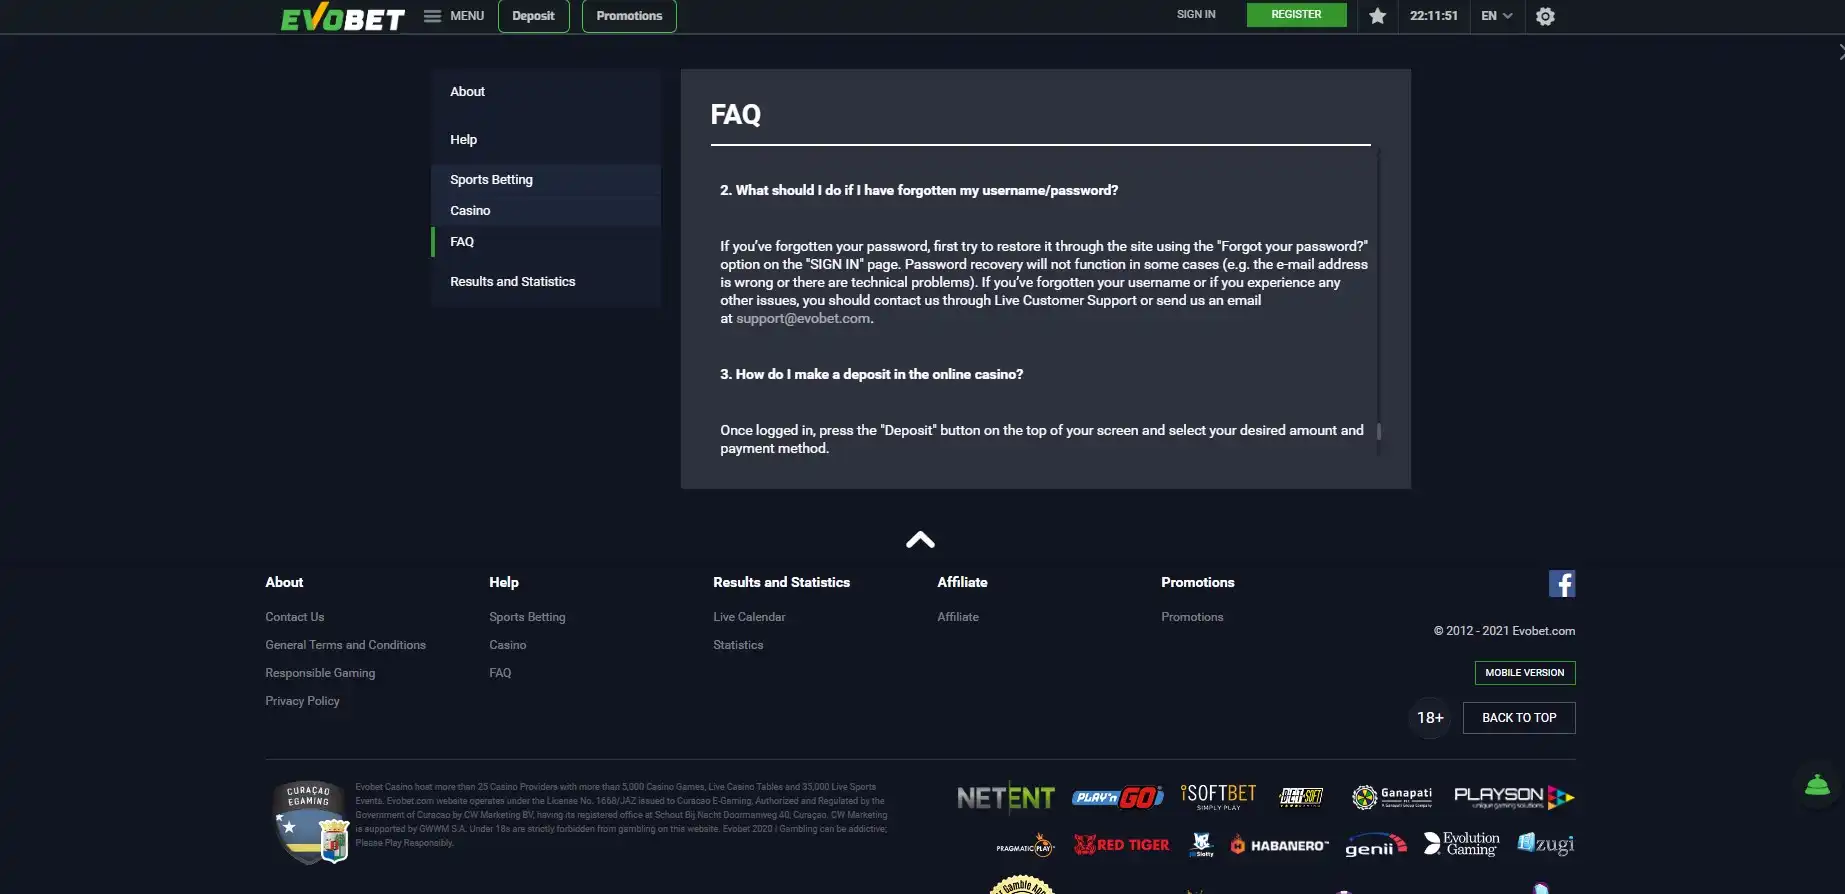Open the hamburger MENU icon
This screenshot has width=1845, height=894.
click(432, 16)
